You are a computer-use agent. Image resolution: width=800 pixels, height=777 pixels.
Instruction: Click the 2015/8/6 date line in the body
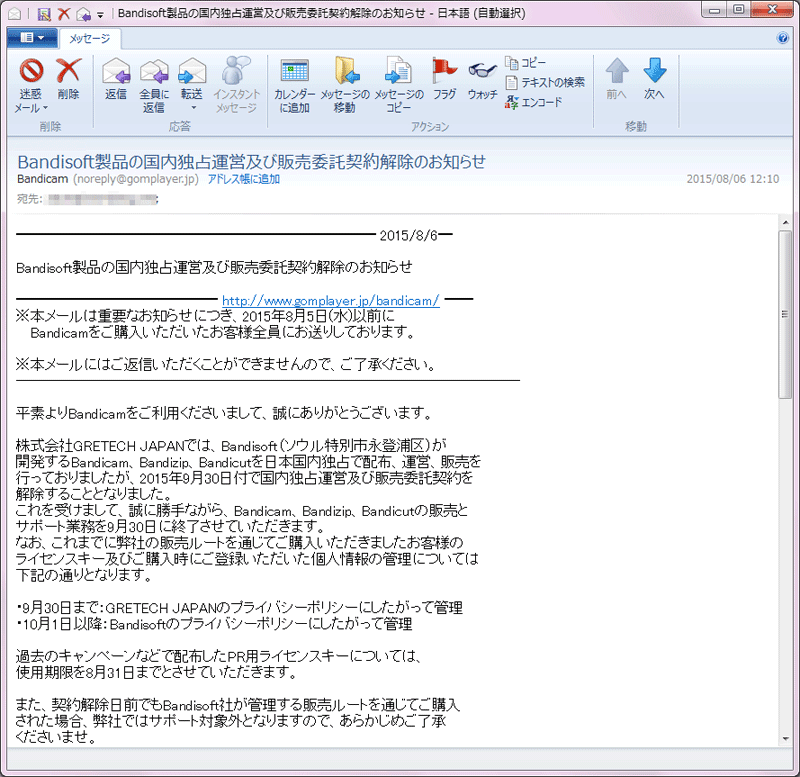[x=409, y=235]
